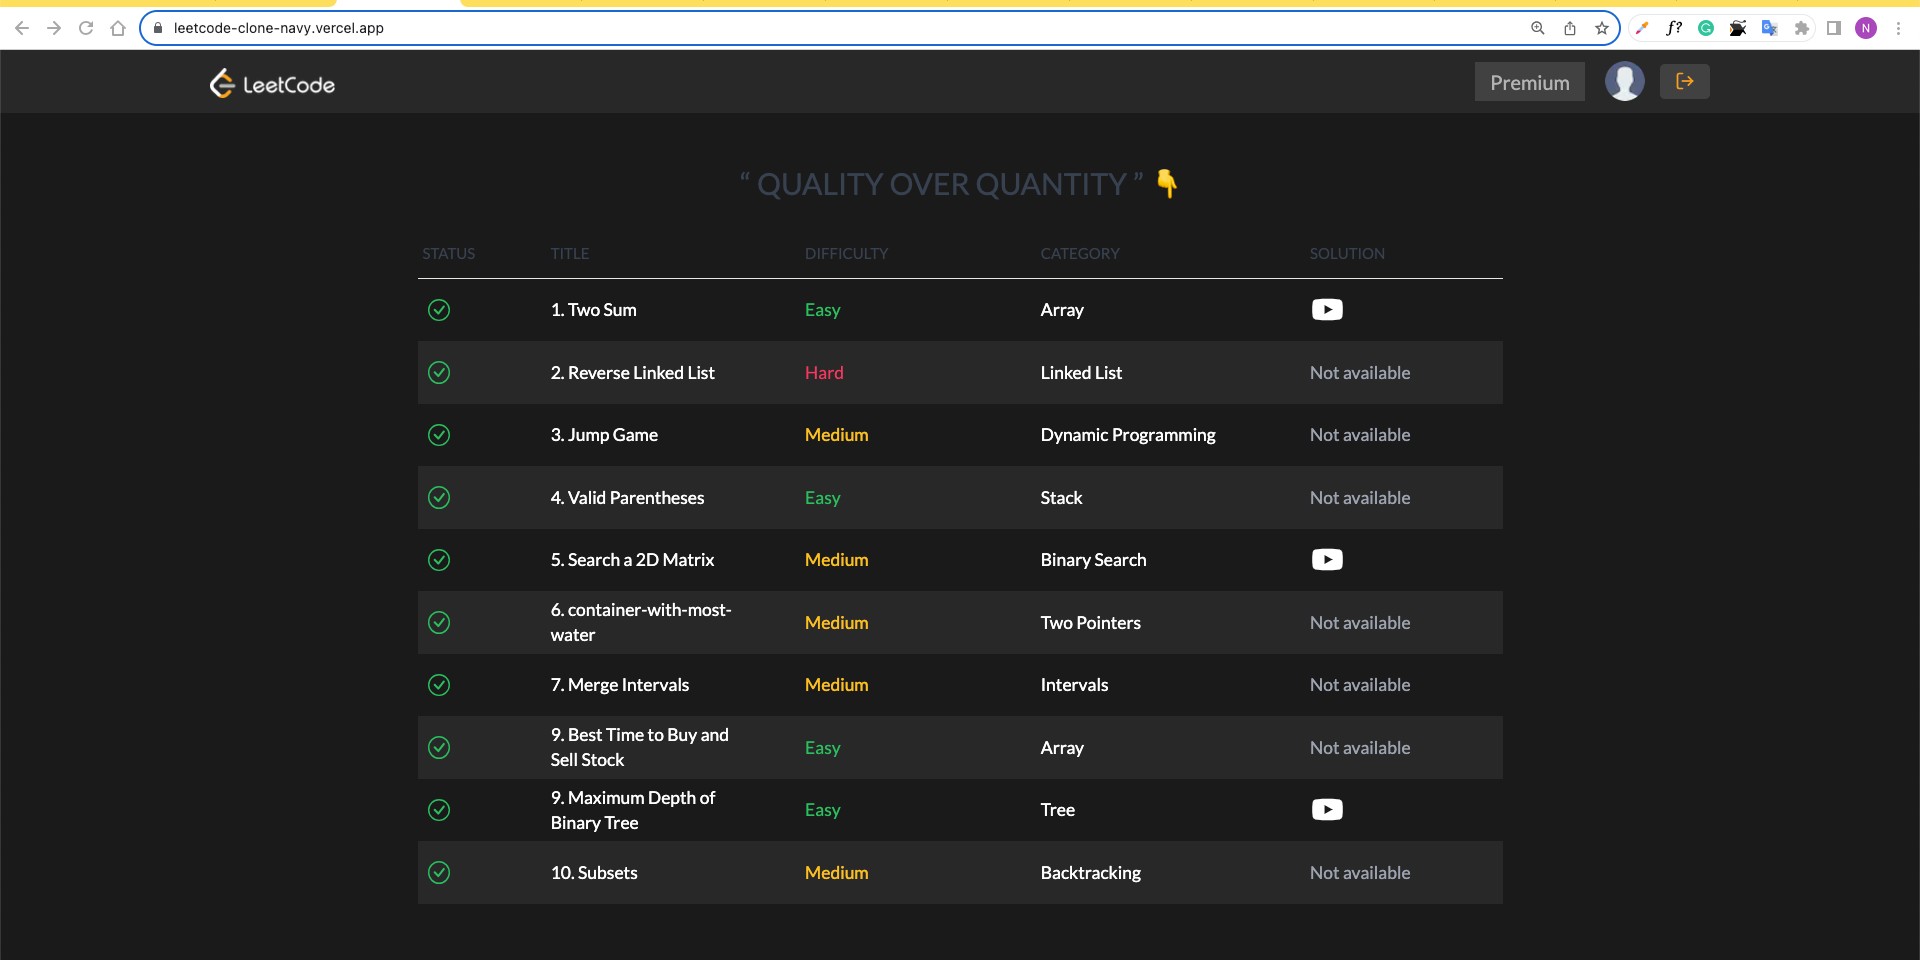Open the Valid Parentheses problem
Screen dimensions: 1920x960
click(x=627, y=498)
